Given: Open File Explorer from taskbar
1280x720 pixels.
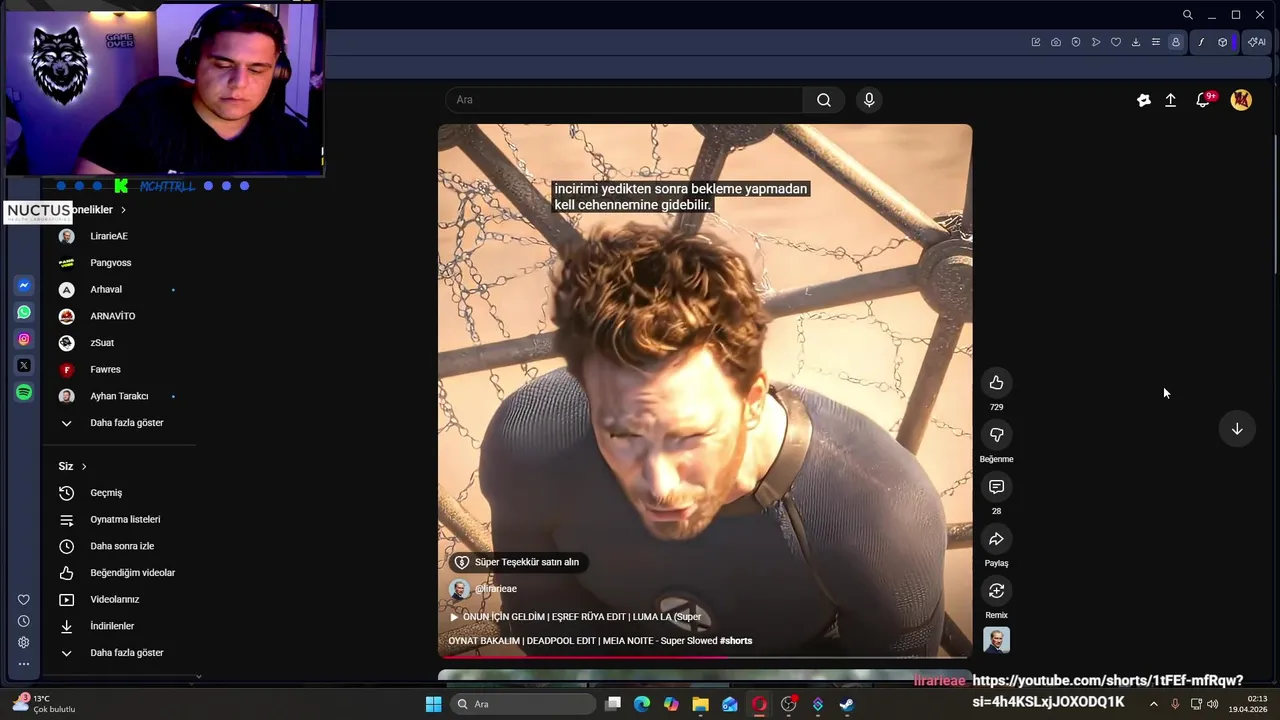Looking at the screenshot, I should click(700, 704).
